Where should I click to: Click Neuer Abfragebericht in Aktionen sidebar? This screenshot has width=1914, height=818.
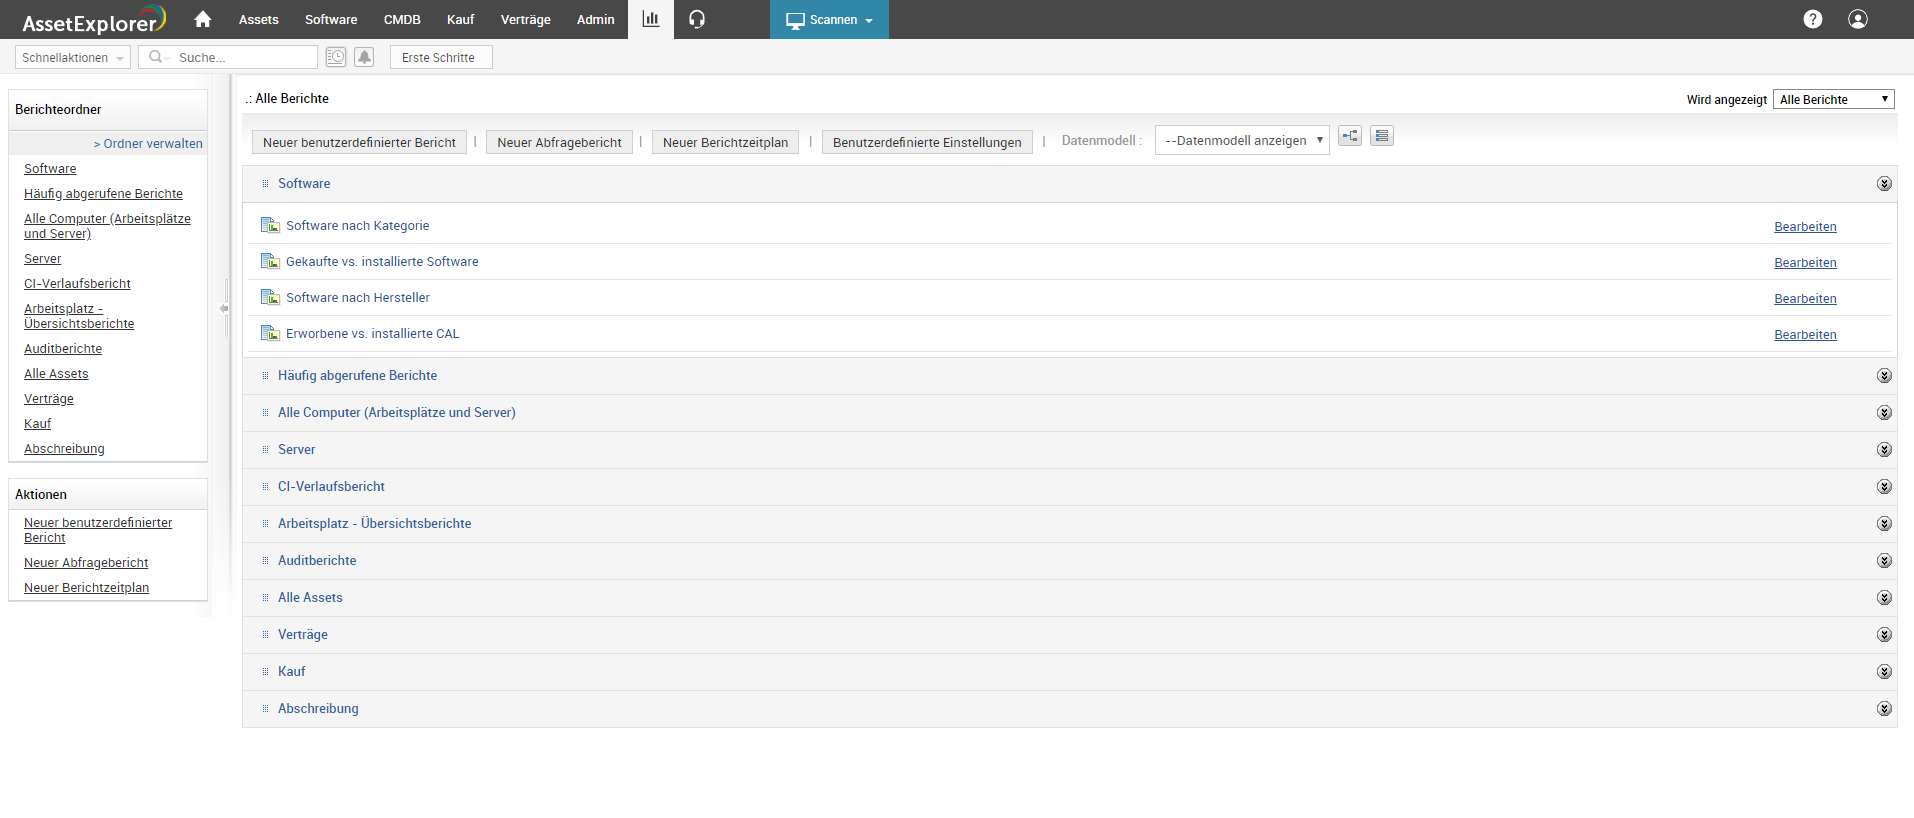click(86, 563)
